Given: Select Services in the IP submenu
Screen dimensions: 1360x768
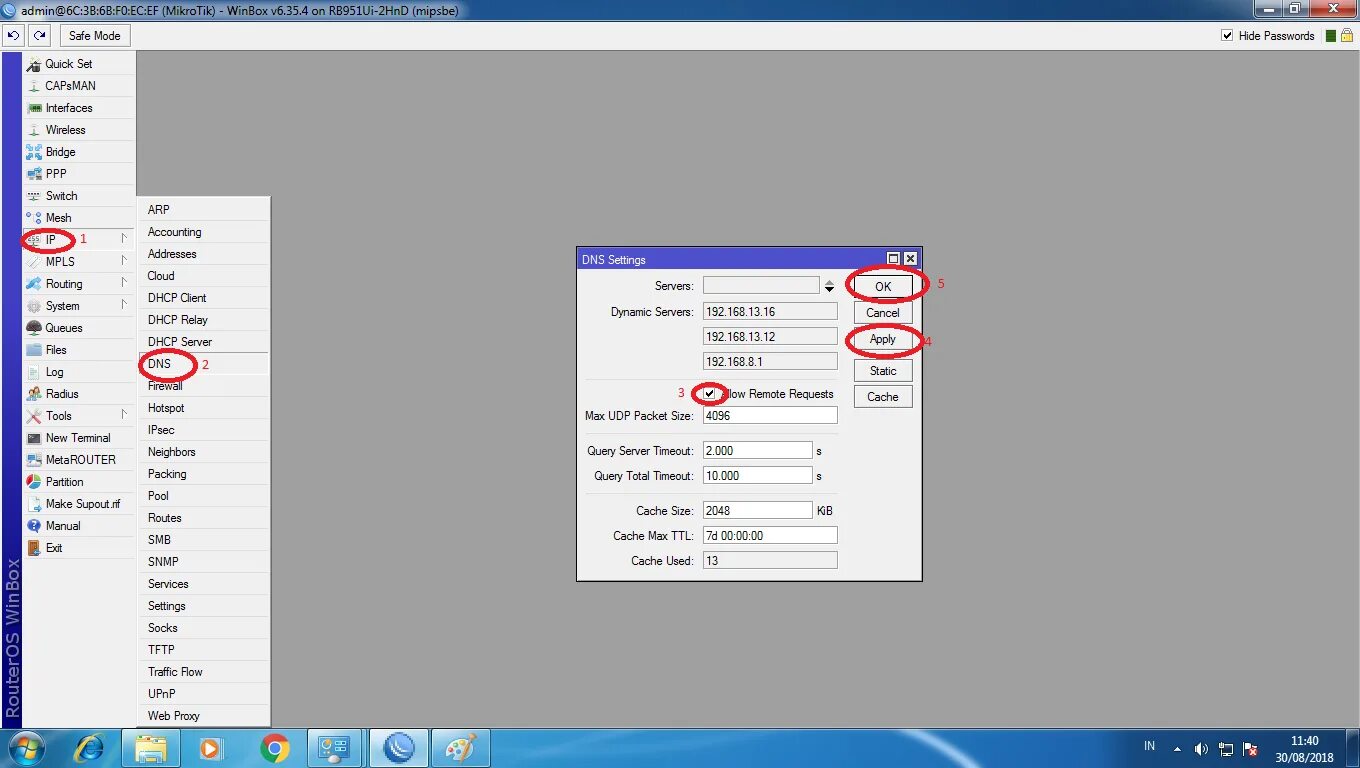Looking at the screenshot, I should click(204, 583).
